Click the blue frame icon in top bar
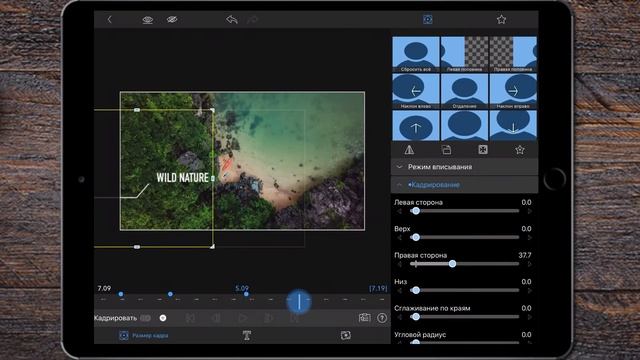 tap(427, 19)
